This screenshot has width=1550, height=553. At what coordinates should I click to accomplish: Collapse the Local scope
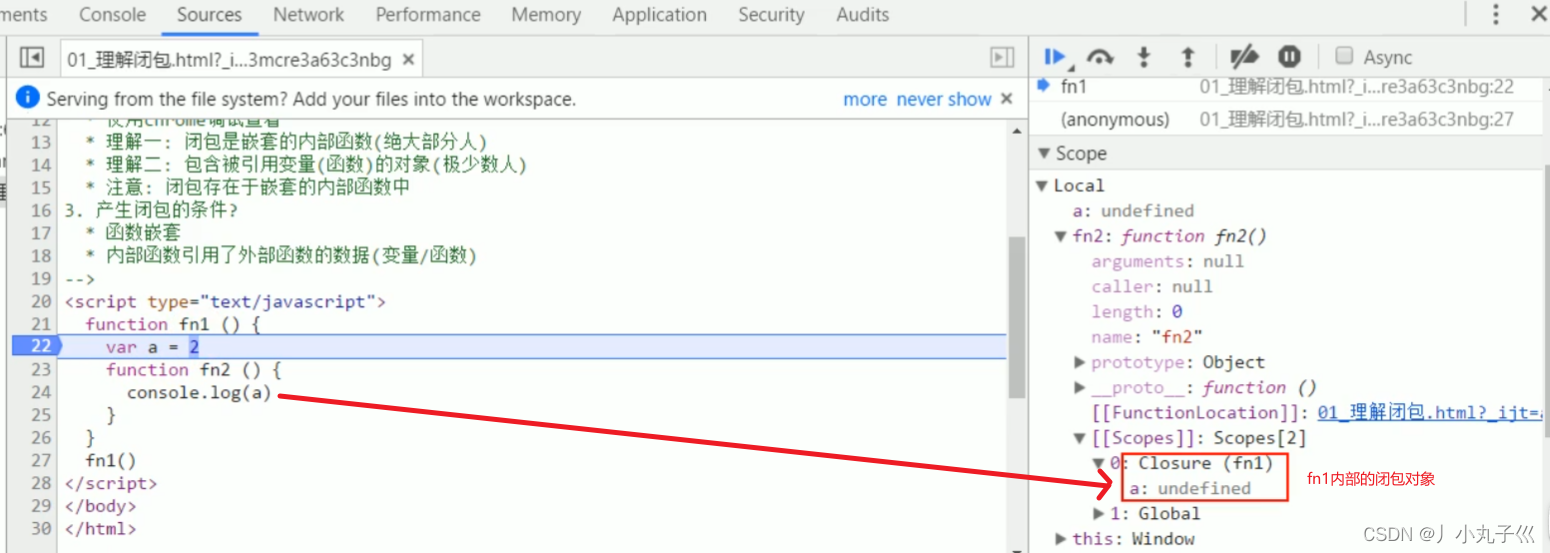1042,185
